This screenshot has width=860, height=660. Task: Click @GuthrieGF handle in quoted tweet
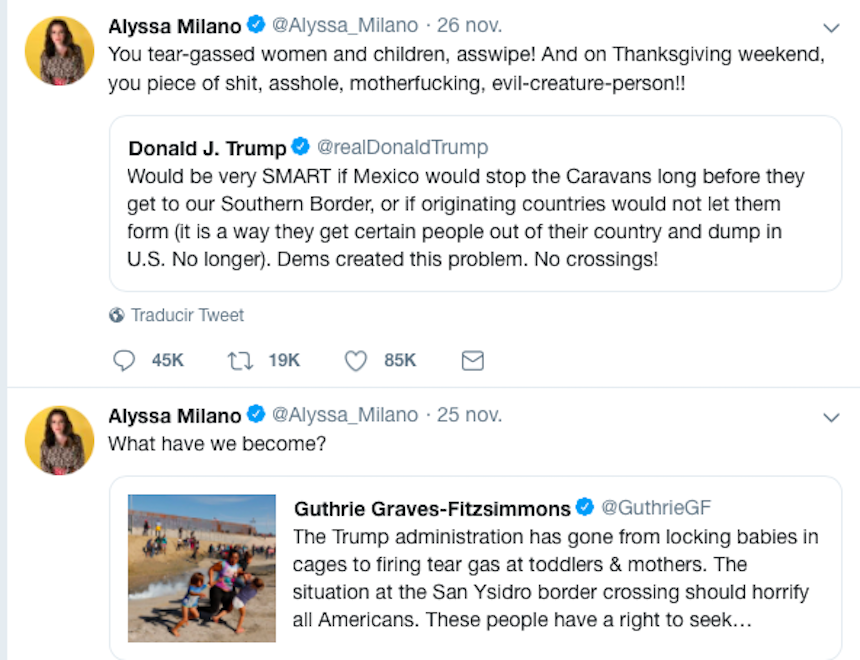(x=656, y=507)
